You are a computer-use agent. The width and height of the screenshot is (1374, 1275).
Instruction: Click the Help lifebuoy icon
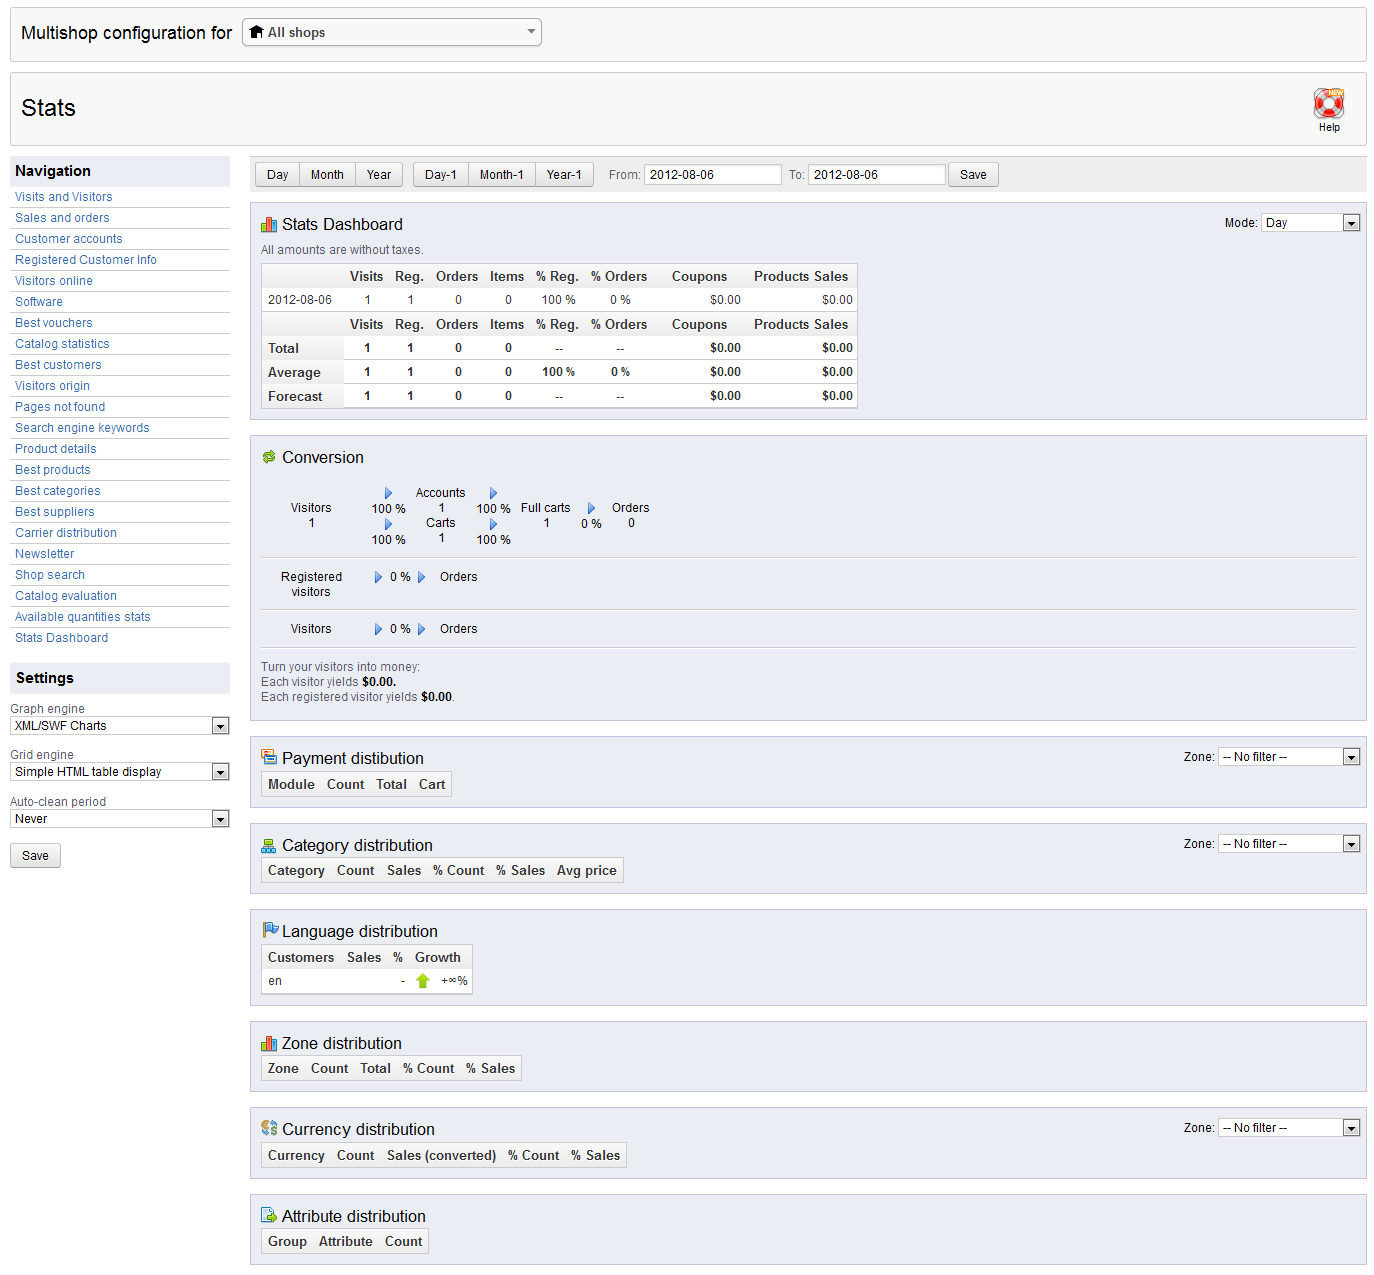click(x=1328, y=102)
